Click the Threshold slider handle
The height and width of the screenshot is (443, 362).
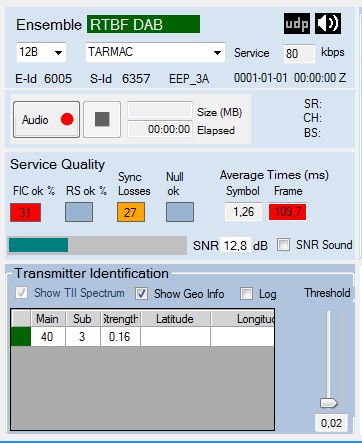click(x=329, y=403)
